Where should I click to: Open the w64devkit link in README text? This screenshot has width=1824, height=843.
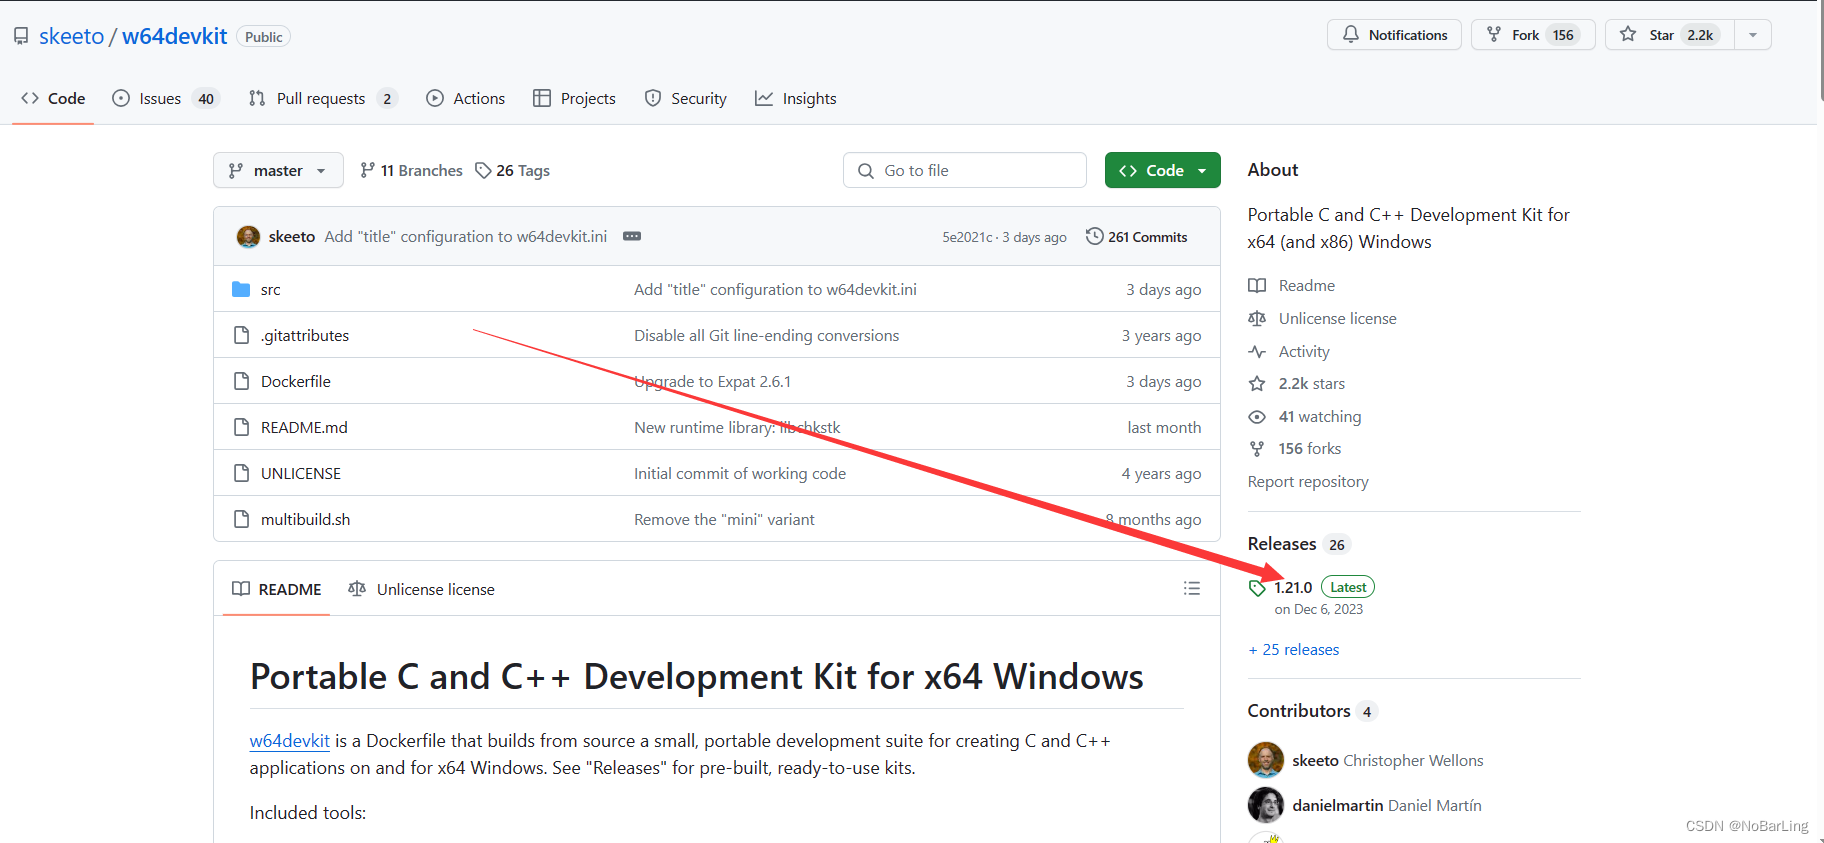pyautogui.click(x=290, y=741)
